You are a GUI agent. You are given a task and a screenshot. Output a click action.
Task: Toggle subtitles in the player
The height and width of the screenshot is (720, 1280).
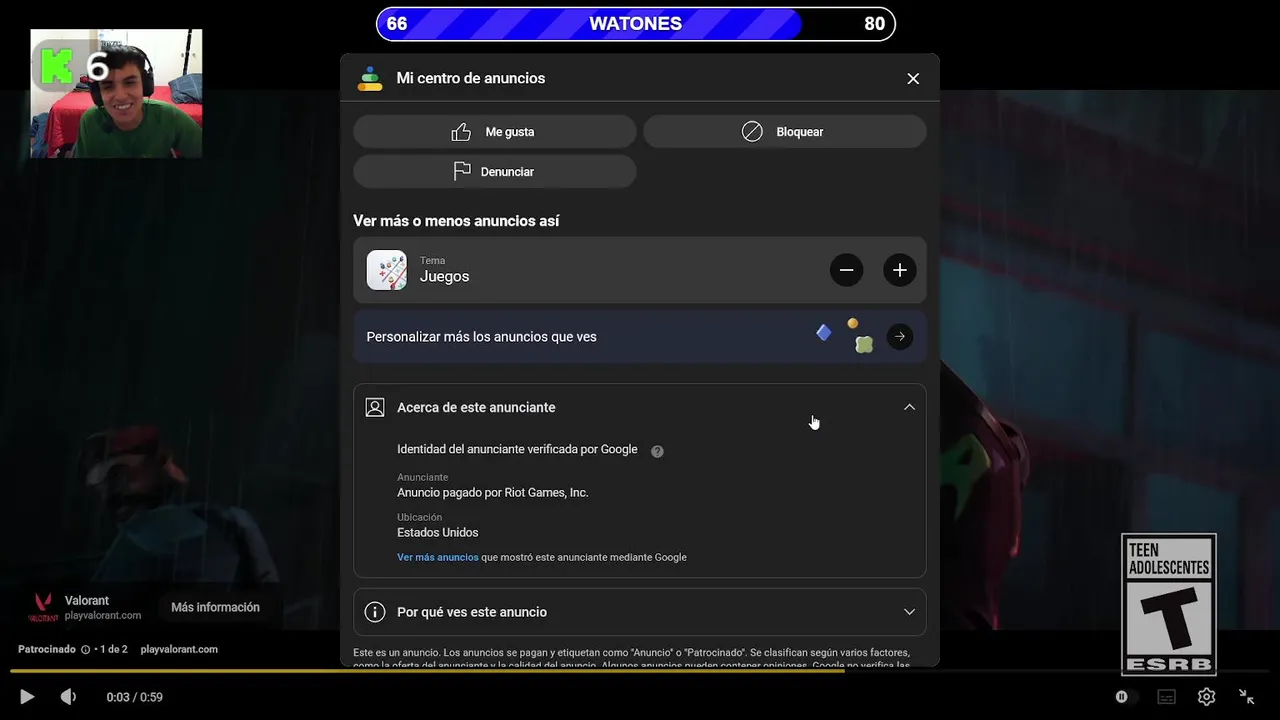pos(1166,697)
